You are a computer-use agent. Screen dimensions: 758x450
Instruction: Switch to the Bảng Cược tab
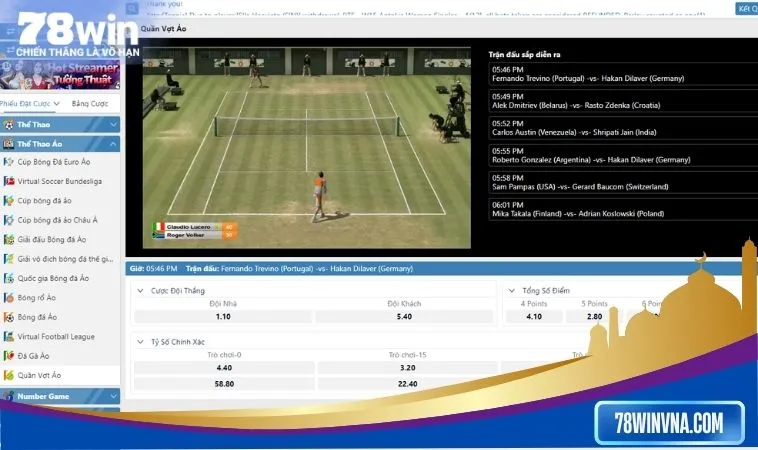90,104
